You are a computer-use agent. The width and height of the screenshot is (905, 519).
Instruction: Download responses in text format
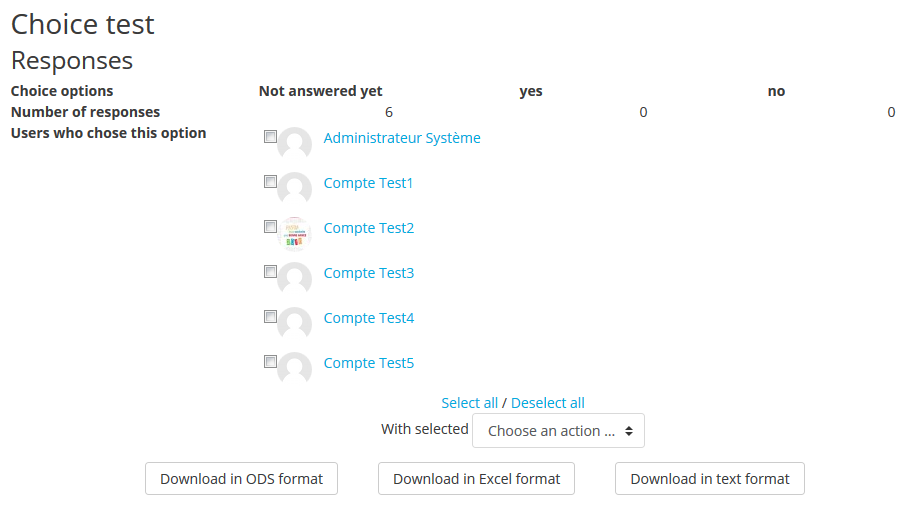[x=709, y=479]
